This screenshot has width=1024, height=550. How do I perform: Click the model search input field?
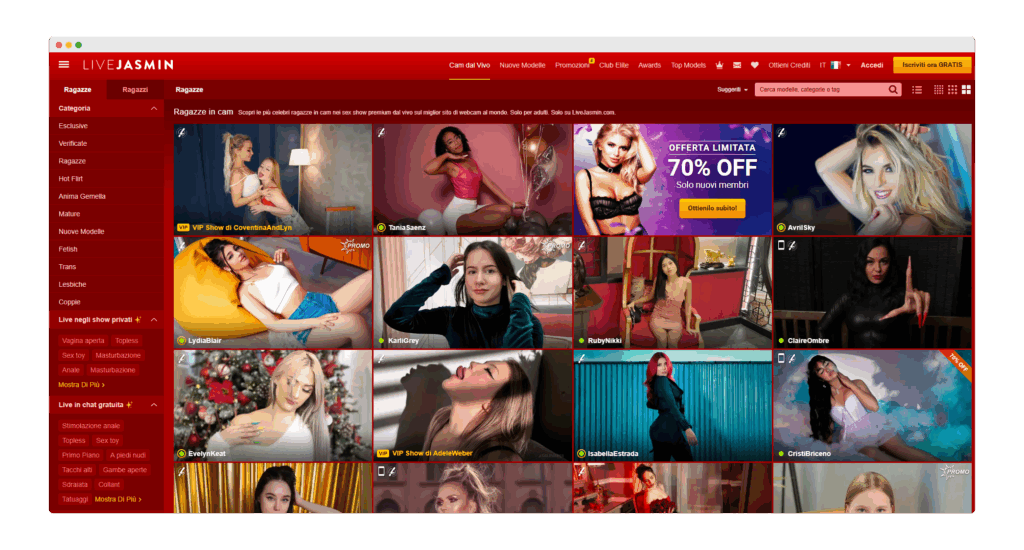pyautogui.click(x=820, y=90)
